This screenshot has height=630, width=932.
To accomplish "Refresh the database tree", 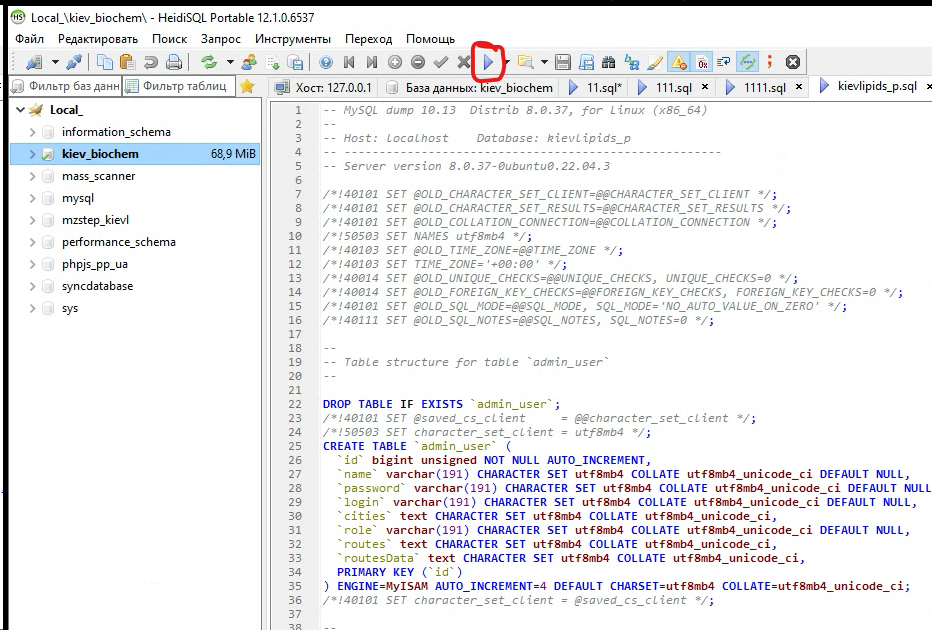I will pos(207,61).
